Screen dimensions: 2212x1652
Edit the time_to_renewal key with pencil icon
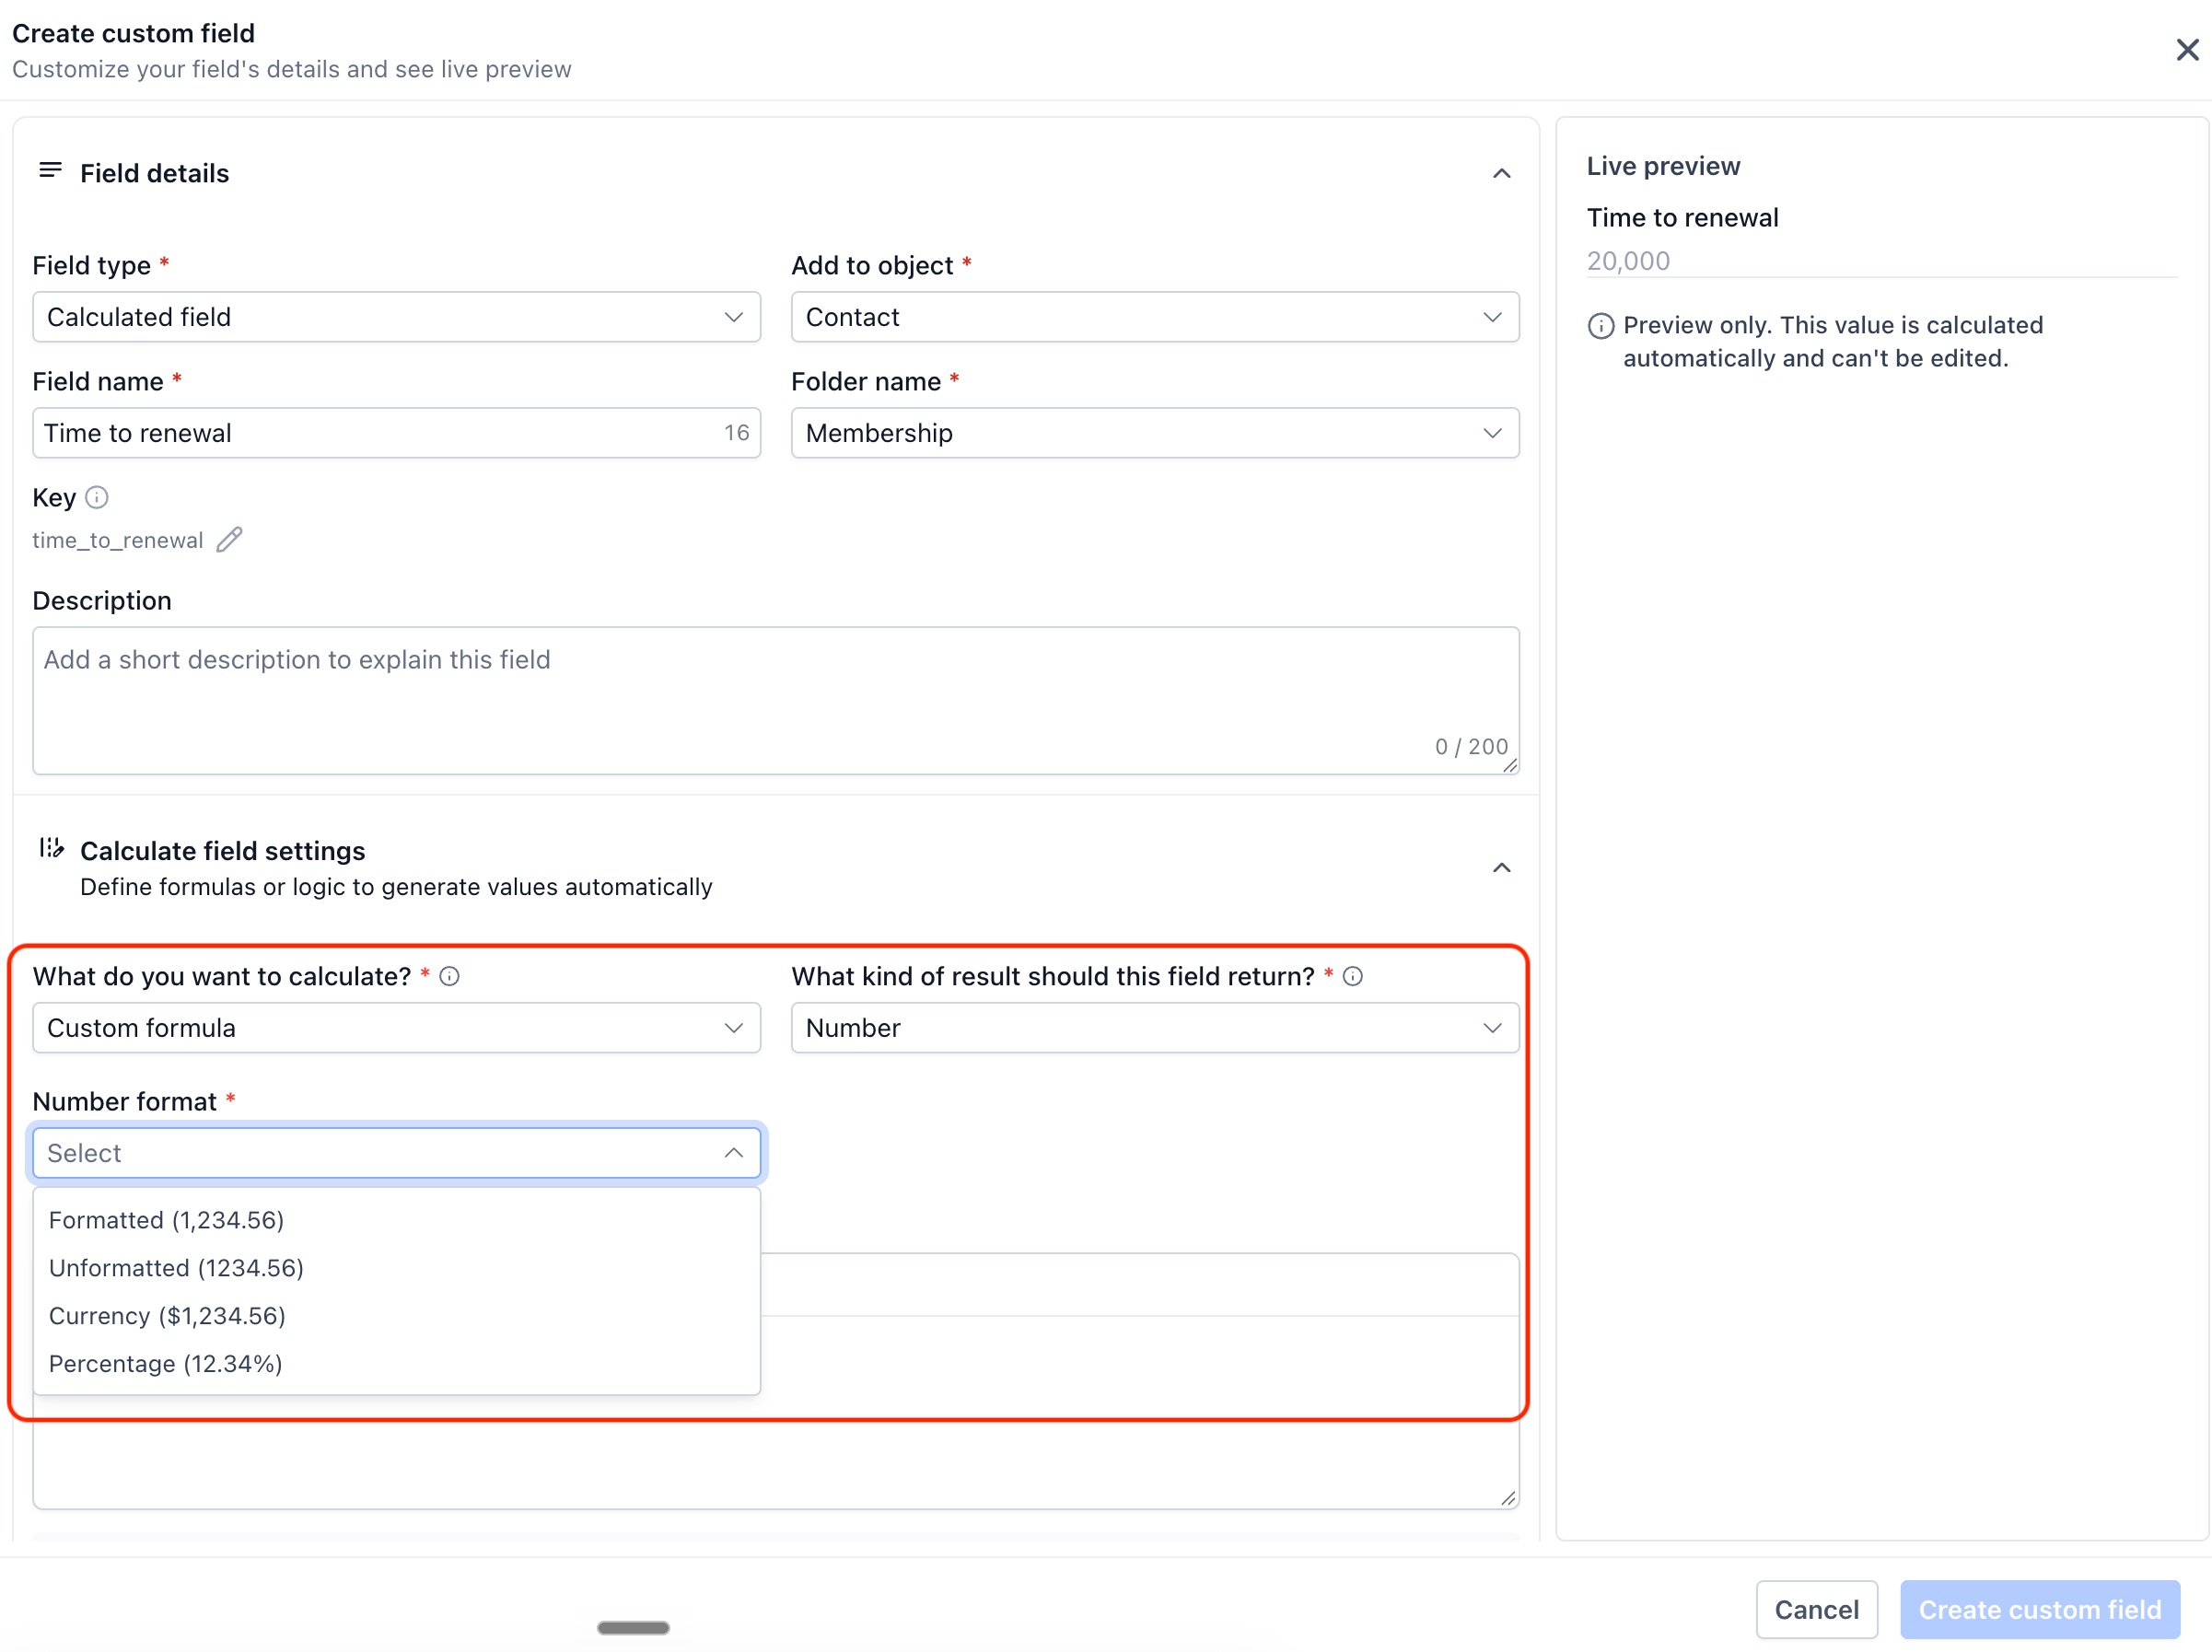230,540
